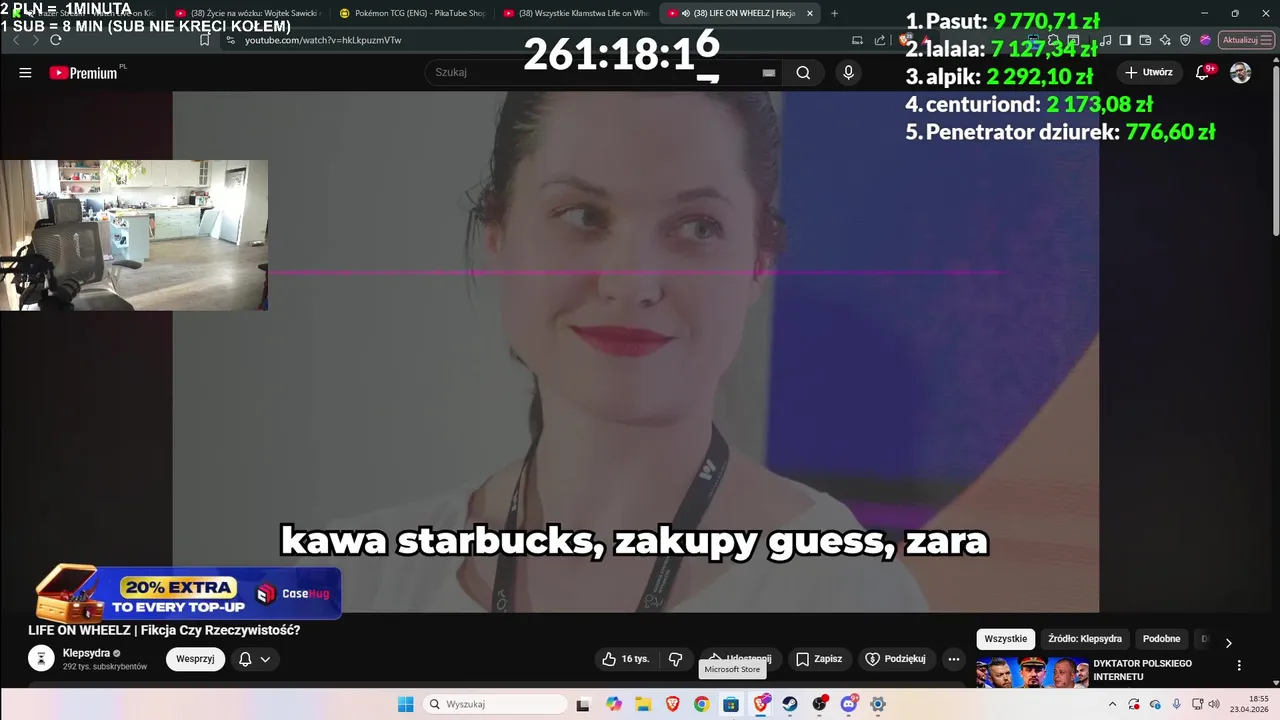
Task: Open Brave Shields lion icon
Action: click(x=905, y=40)
